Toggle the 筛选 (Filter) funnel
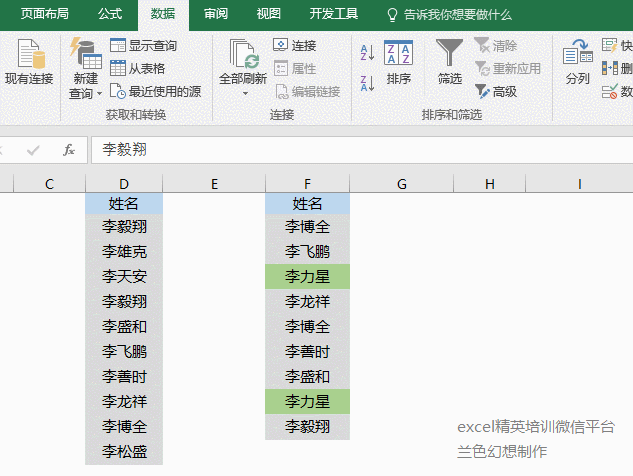Viewport: 633px width, 476px height. coord(450,62)
